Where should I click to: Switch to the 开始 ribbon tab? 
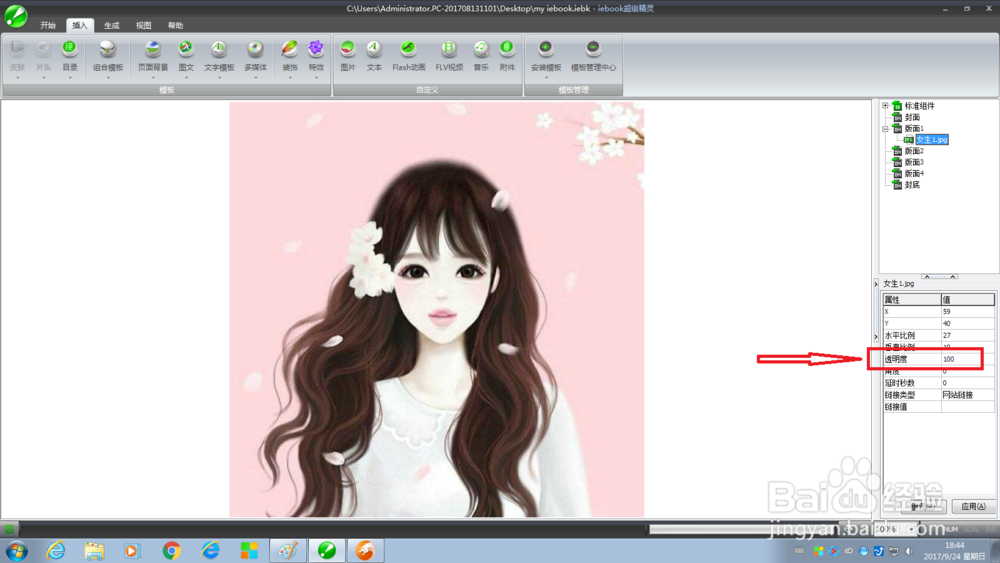coord(48,26)
